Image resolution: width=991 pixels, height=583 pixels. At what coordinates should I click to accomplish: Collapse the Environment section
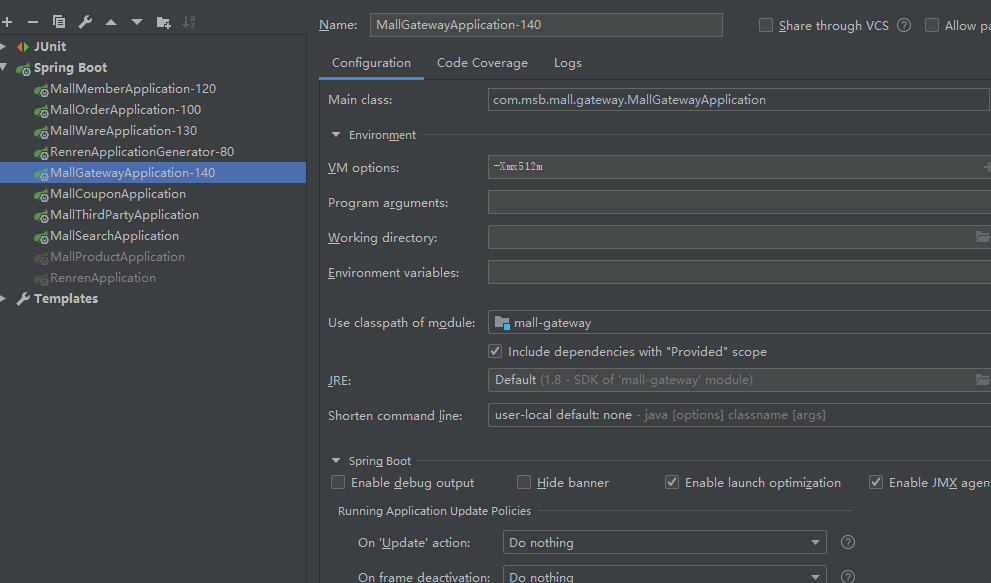tap(336, 135)
